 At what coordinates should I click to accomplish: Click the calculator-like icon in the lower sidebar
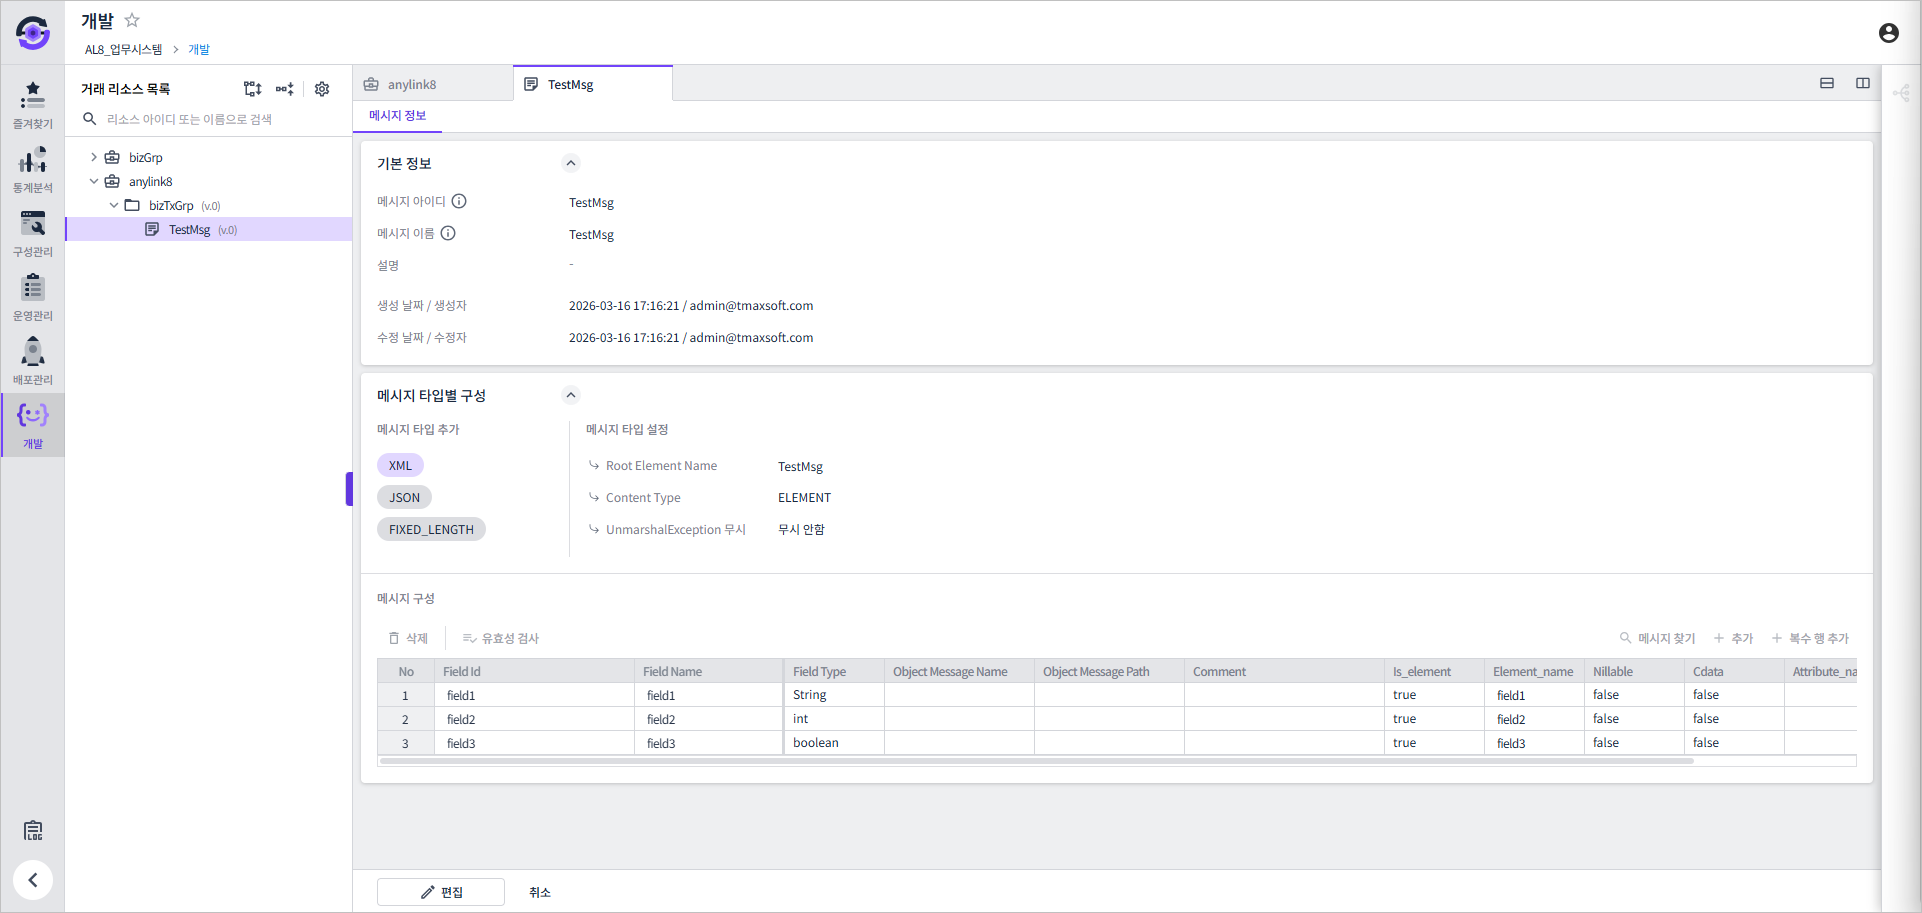(x=33, y=830)
